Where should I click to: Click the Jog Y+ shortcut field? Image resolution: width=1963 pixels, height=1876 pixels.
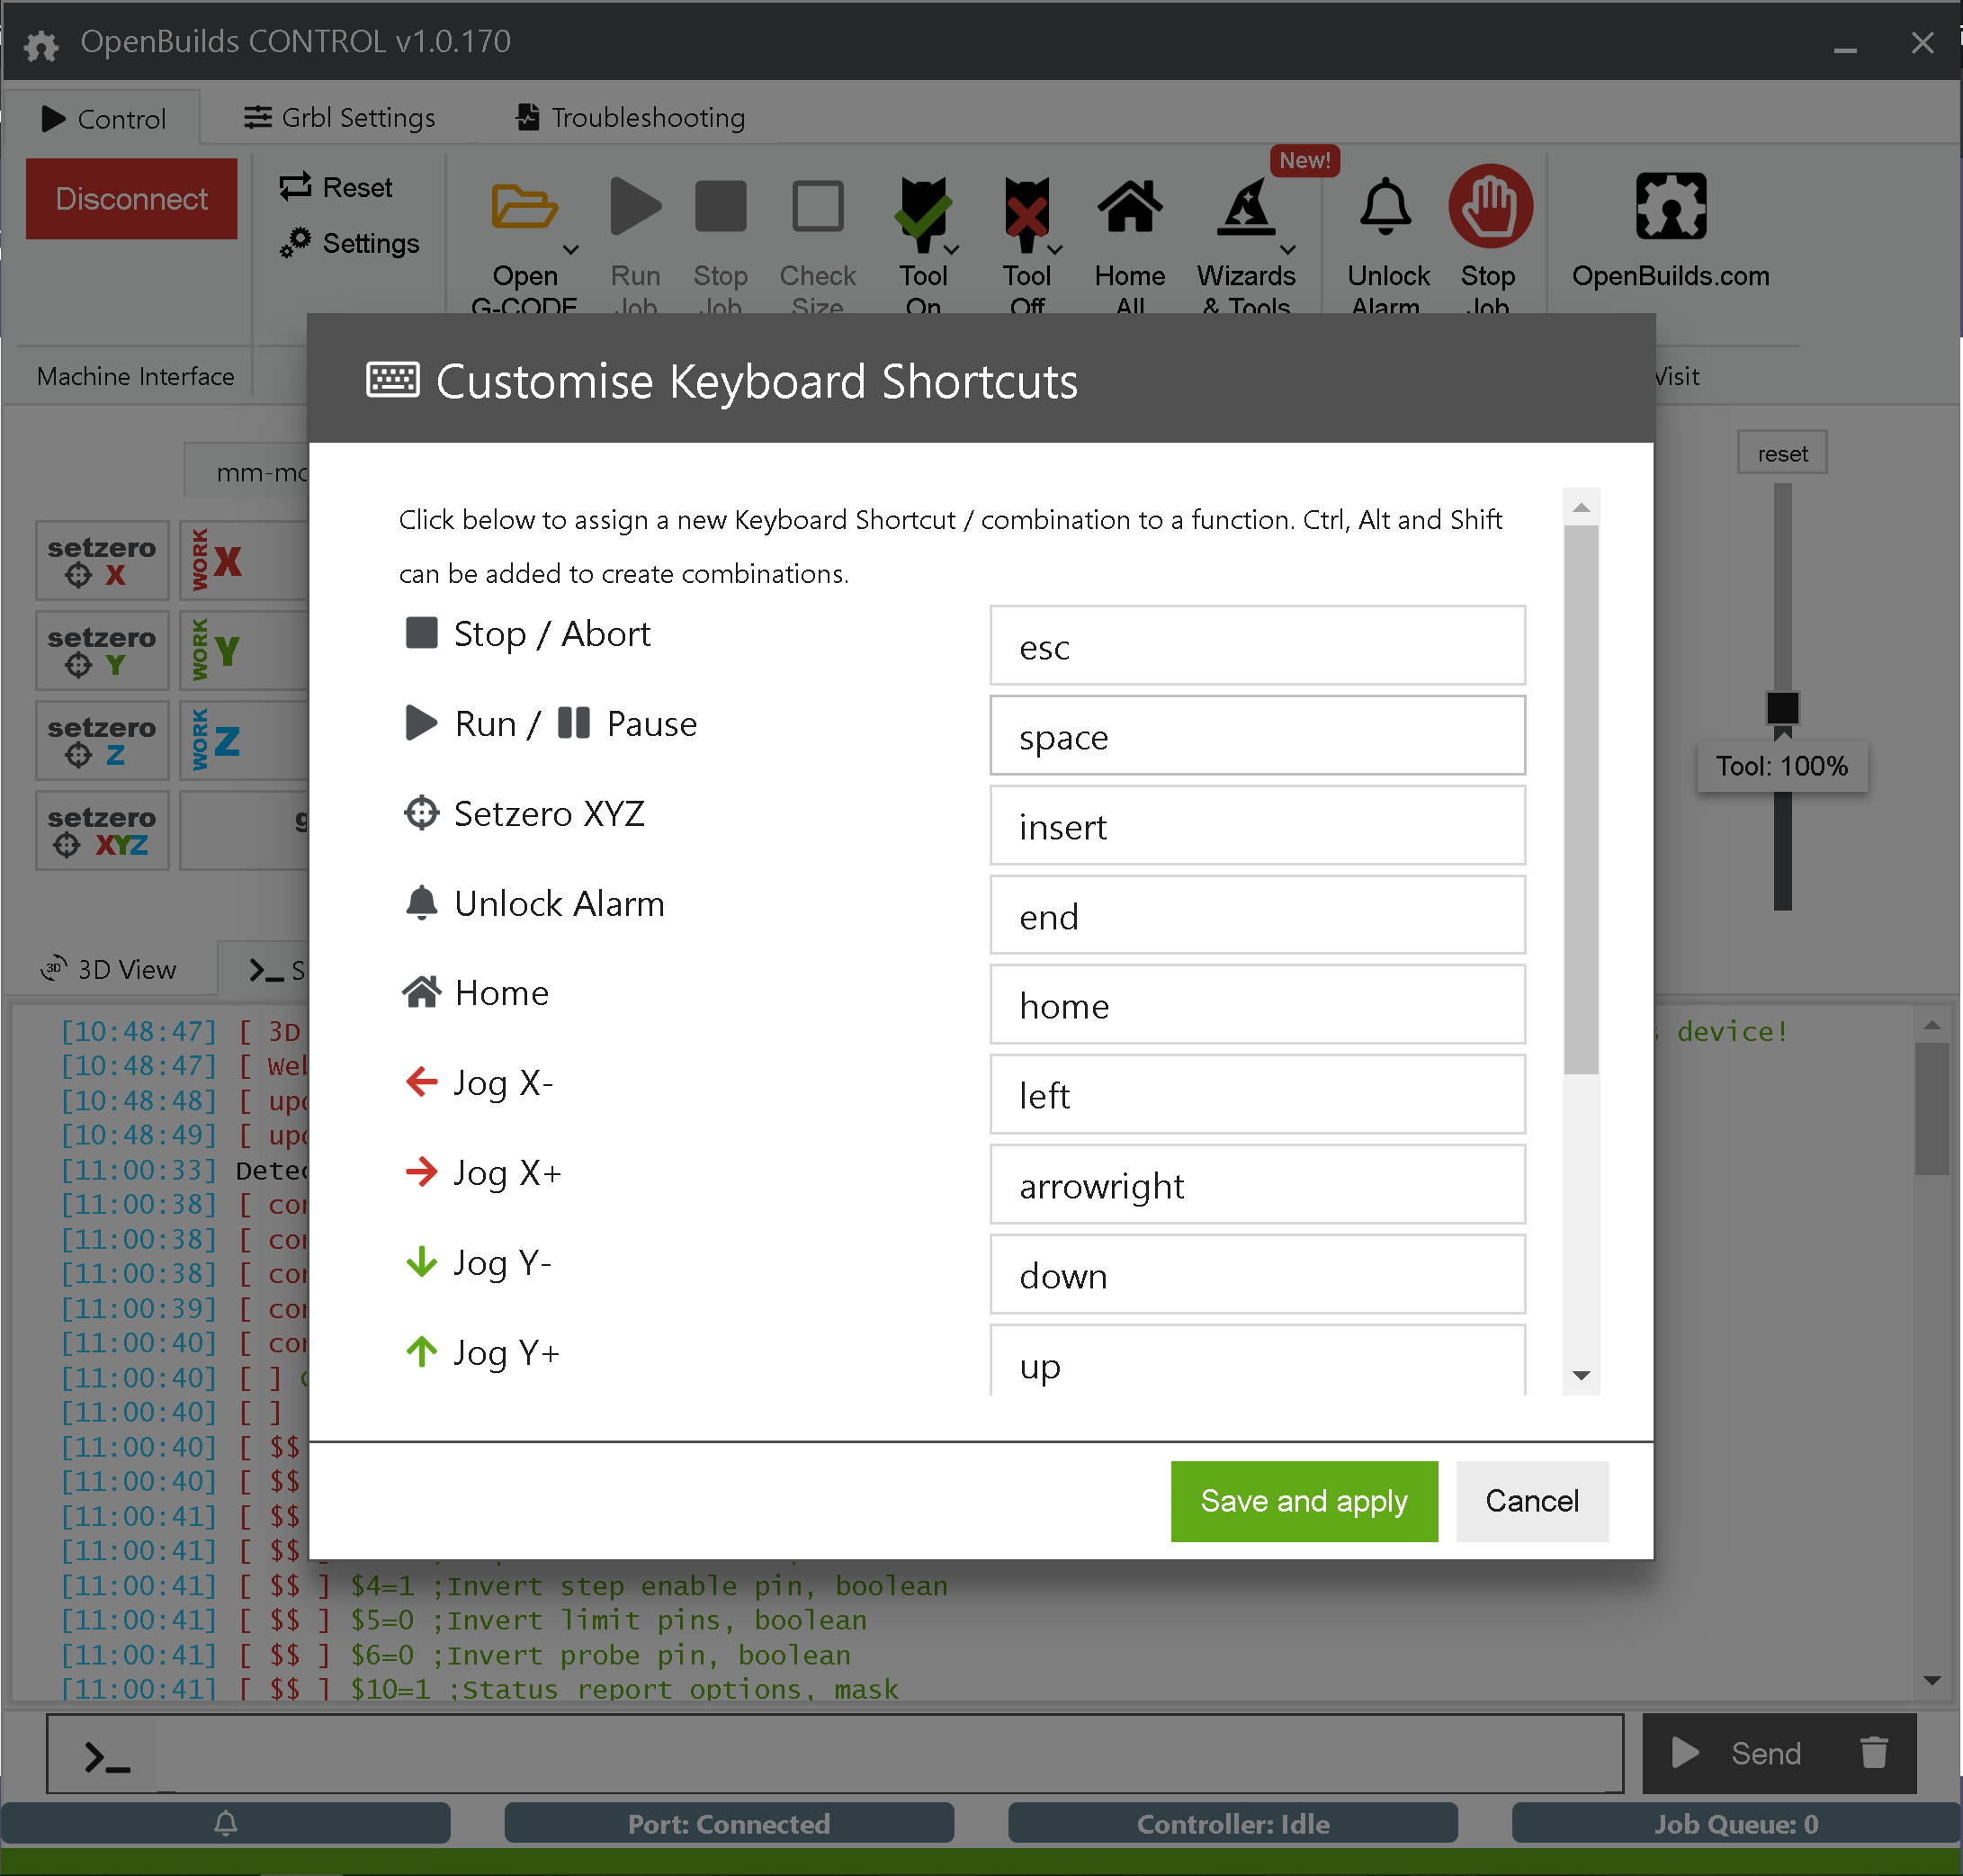pos(1256,1359)
